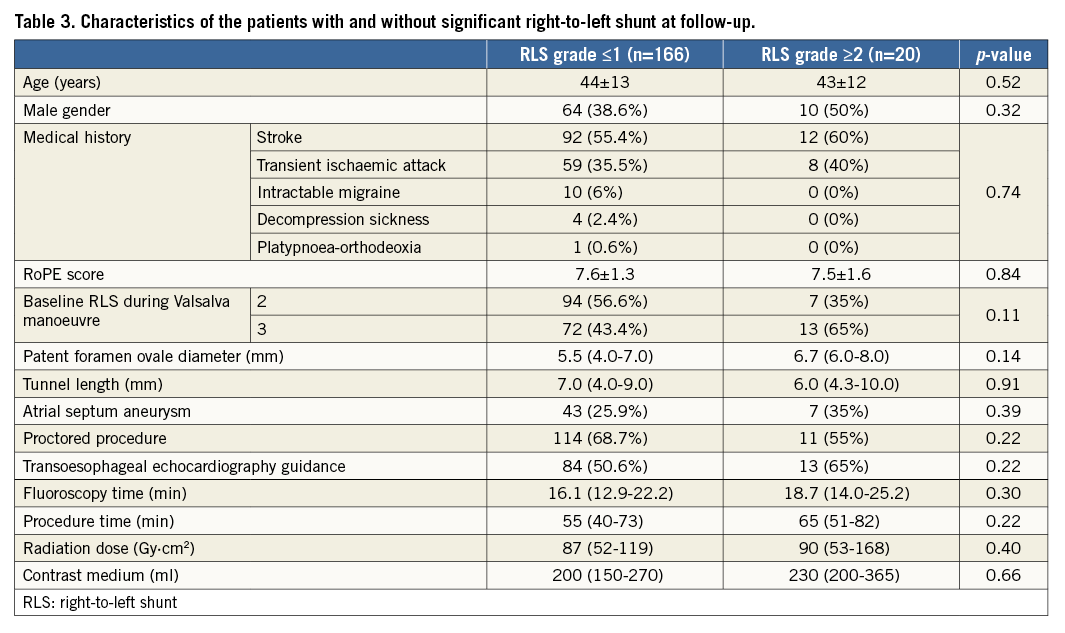Click the p-value column header
Screen dimensions: 1065x633
pos(1003,55)
